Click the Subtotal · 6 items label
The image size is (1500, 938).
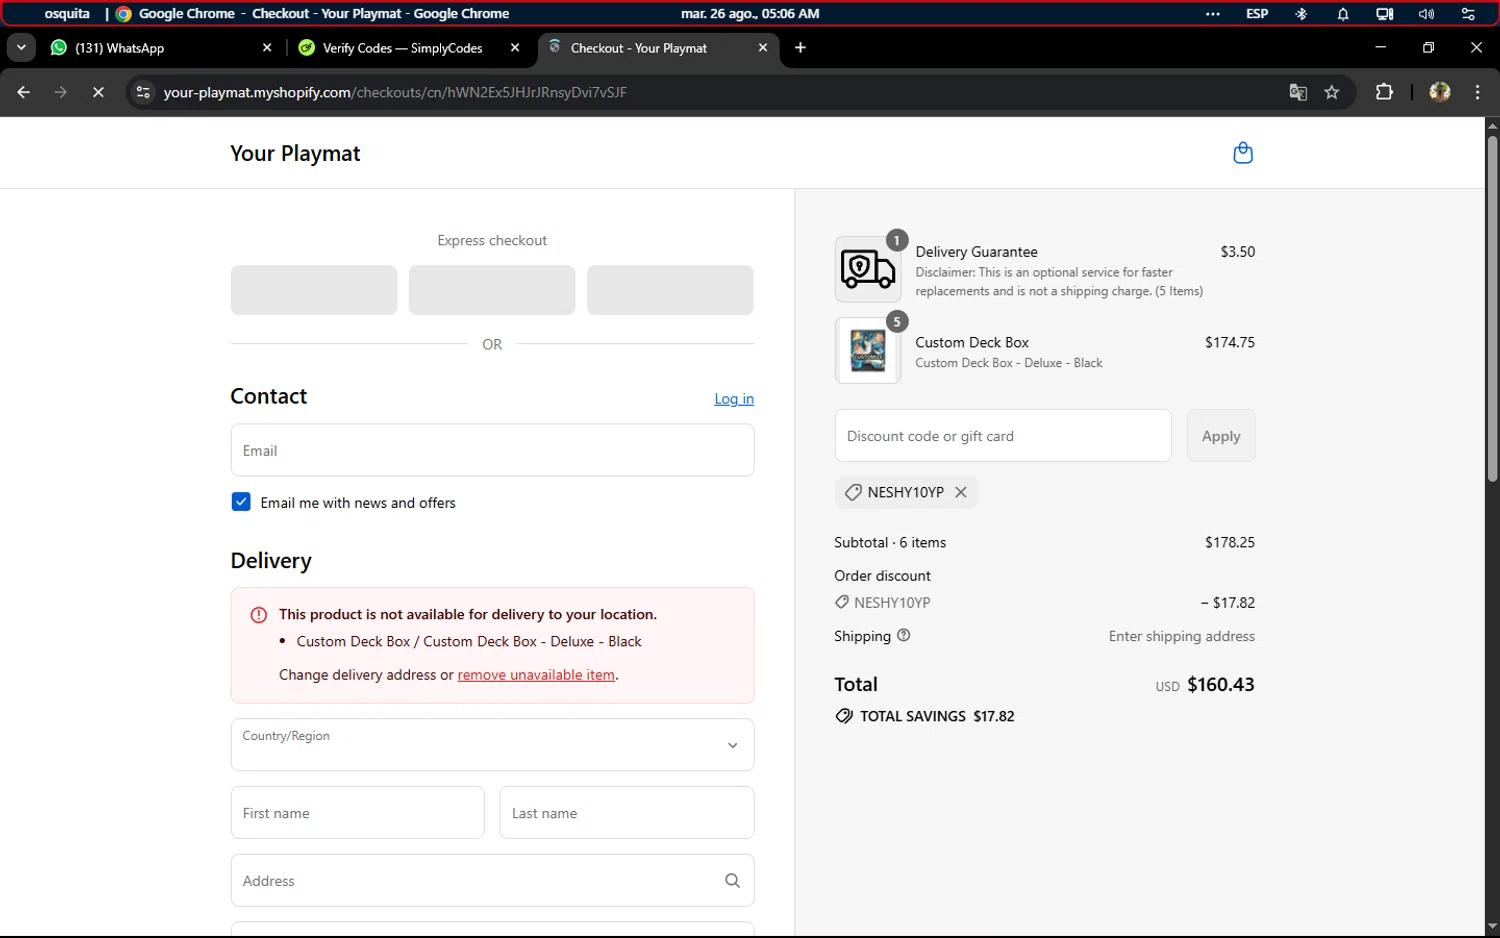890,542
